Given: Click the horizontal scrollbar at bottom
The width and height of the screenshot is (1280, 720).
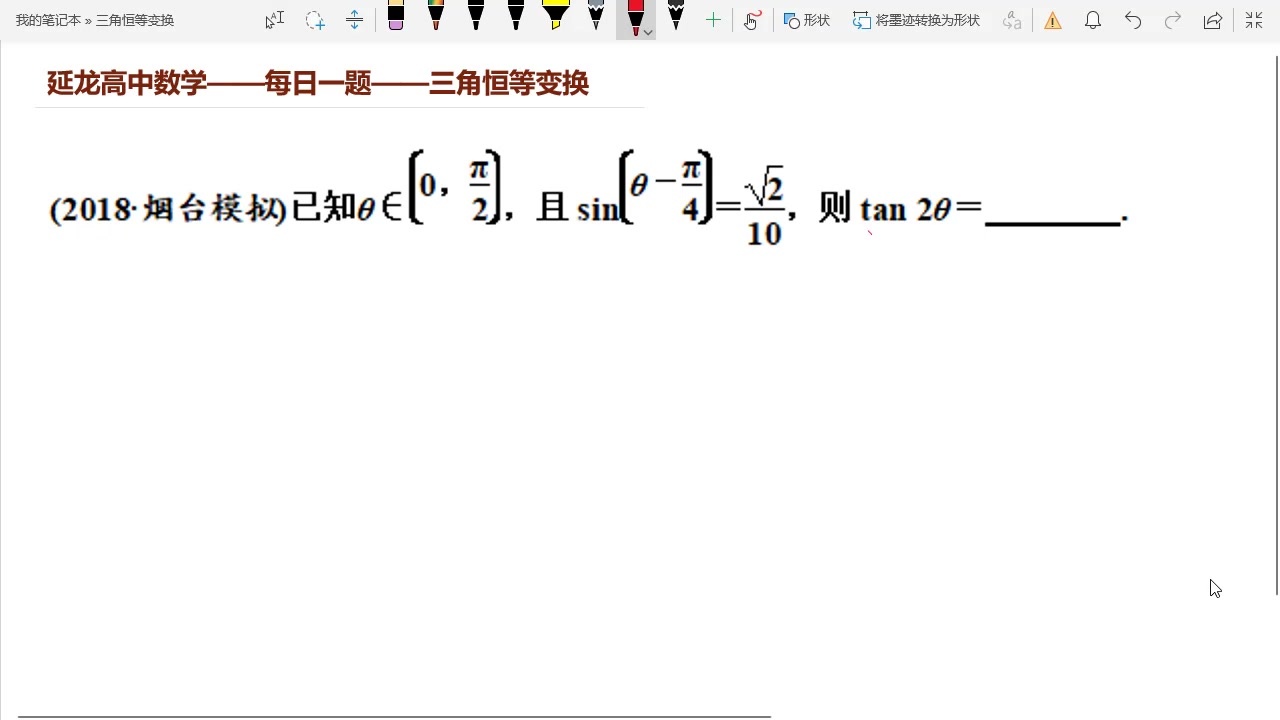Looking at the screenshot, I should (395, 716).
